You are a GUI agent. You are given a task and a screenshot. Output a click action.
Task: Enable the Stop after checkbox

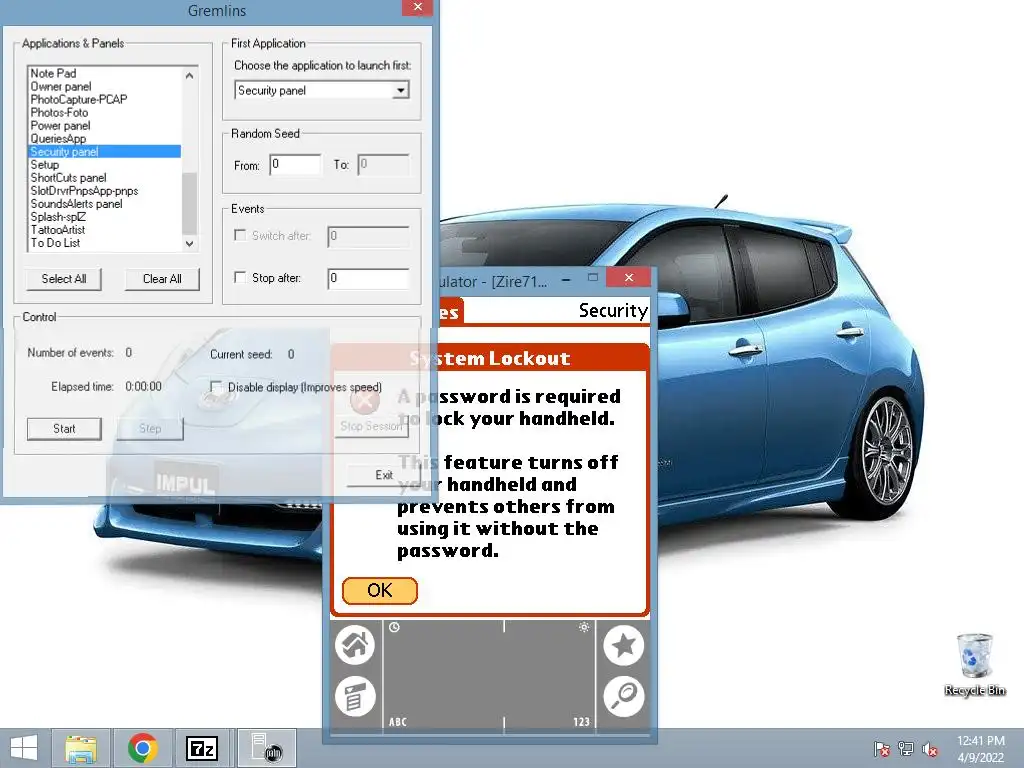click(x=240, y=278)
